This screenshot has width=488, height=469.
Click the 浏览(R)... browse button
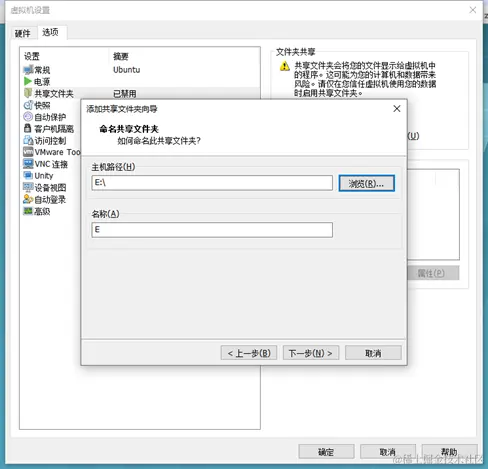(x=366, y=183)
